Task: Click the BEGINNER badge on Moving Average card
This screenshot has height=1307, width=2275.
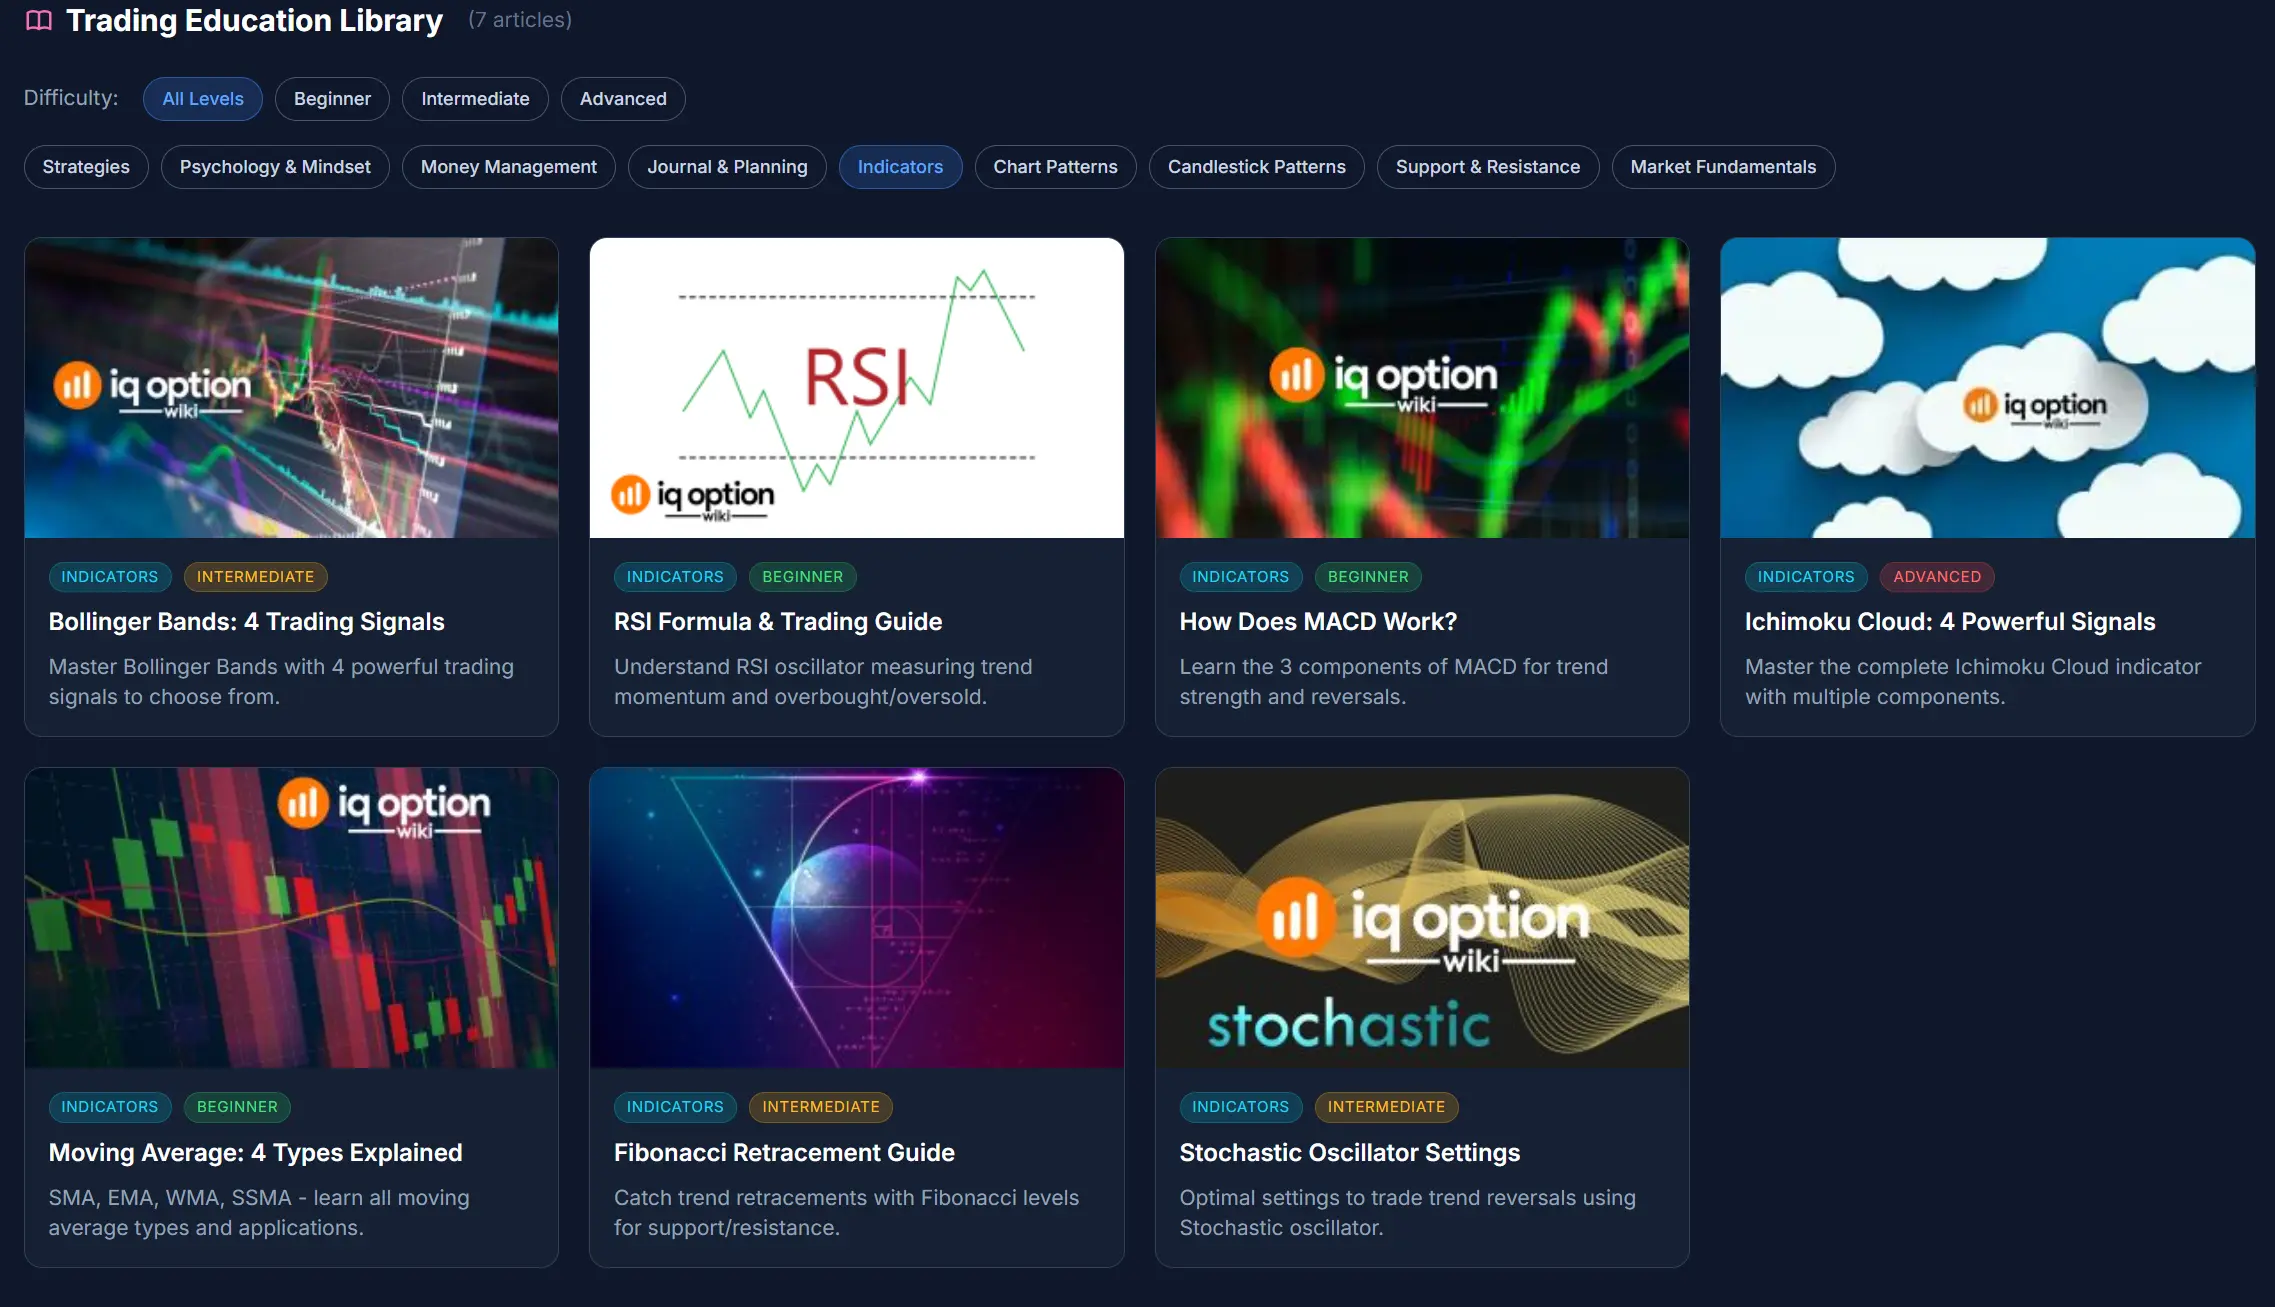Action: coord(237,1107)
